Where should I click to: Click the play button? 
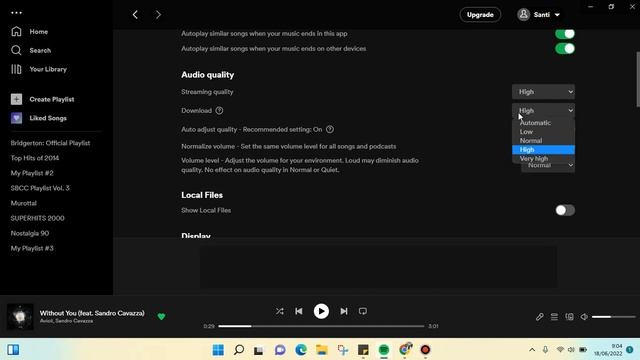click(x=321, y=311)
